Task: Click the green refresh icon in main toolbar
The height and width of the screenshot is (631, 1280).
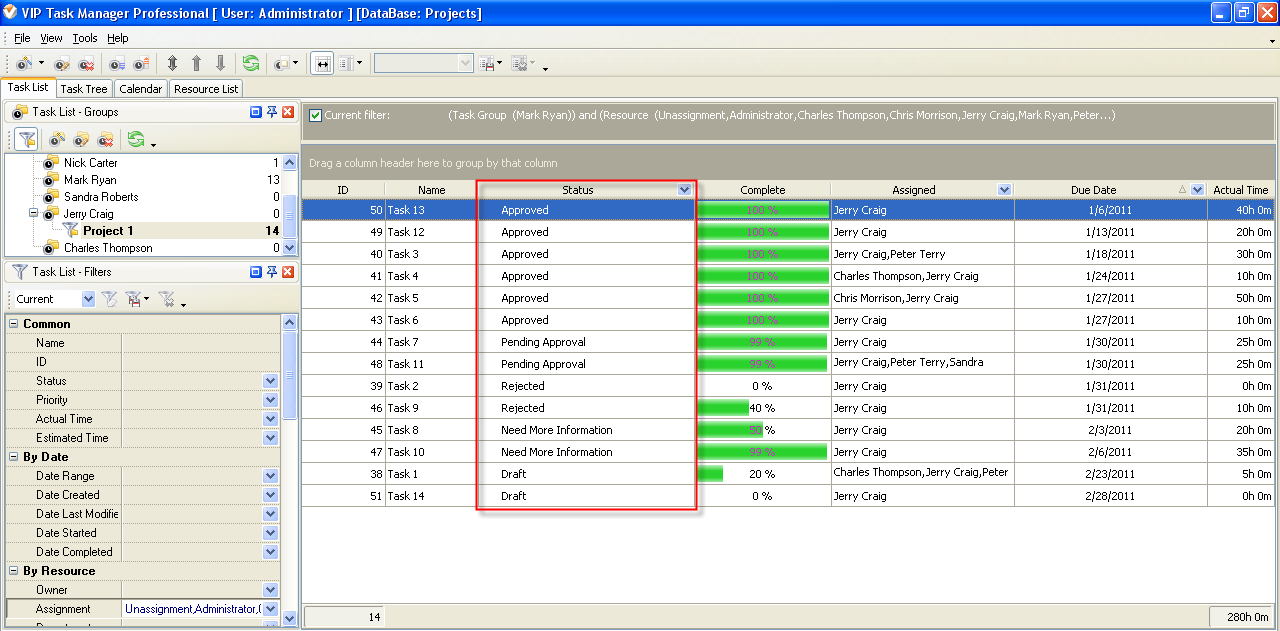Action: [251, 63]
